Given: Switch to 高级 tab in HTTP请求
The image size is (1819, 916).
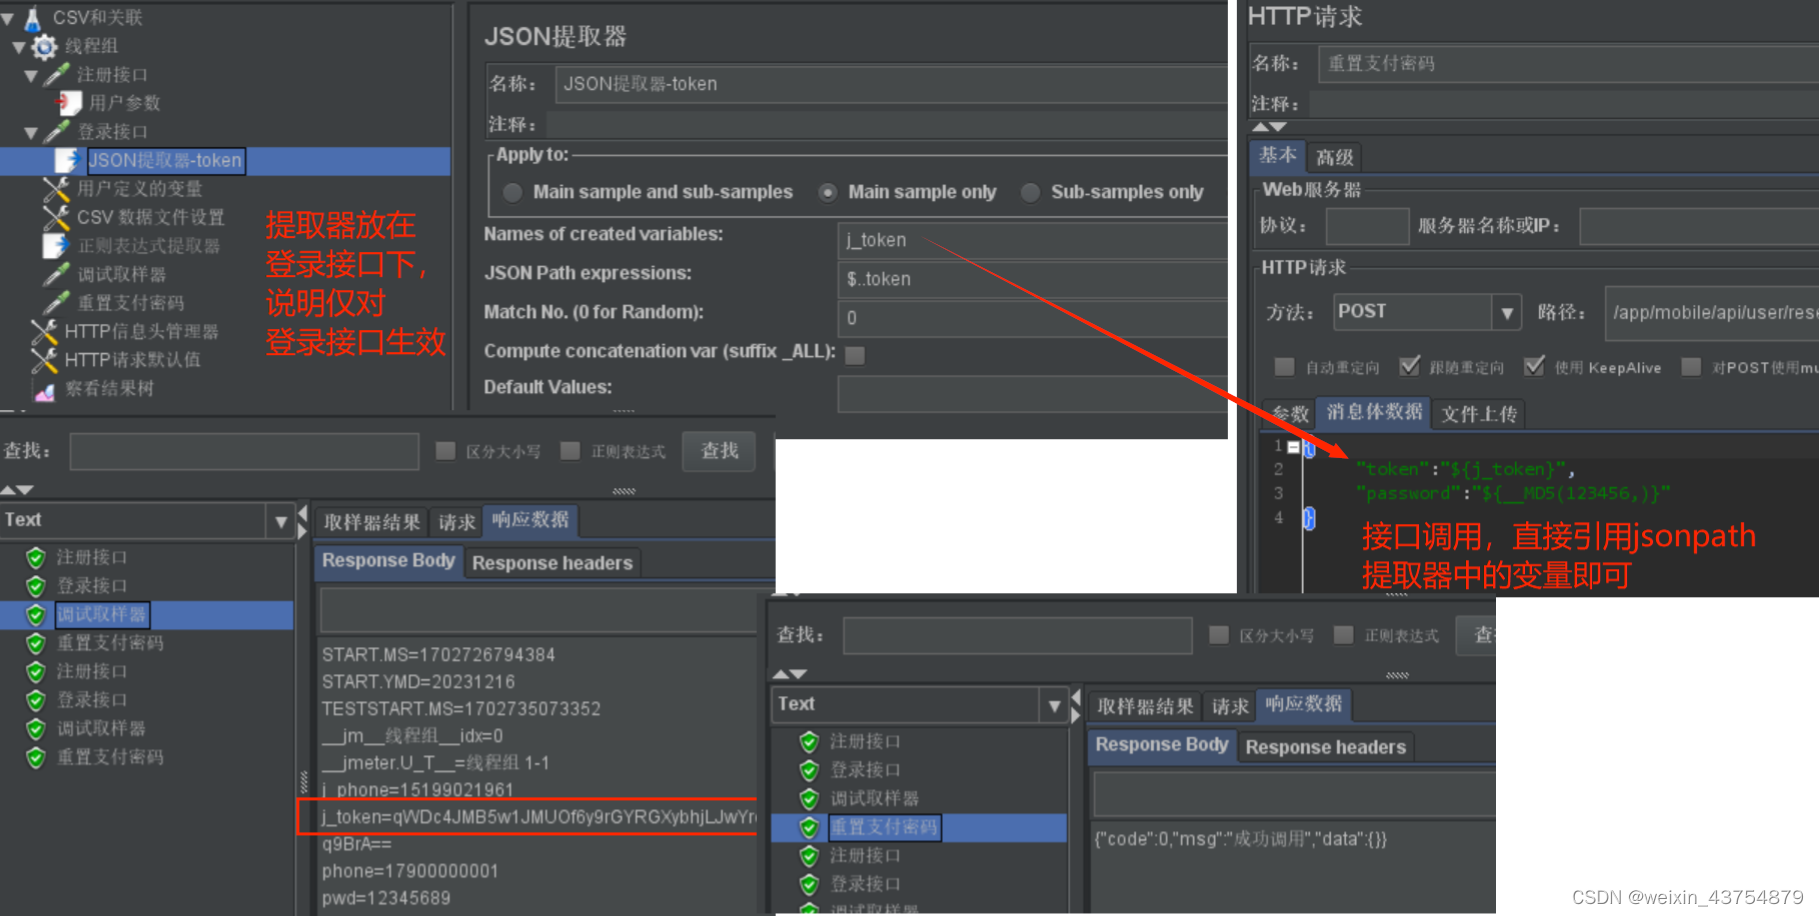Looking at the screenshot, I should click(x=1335, y=157).
